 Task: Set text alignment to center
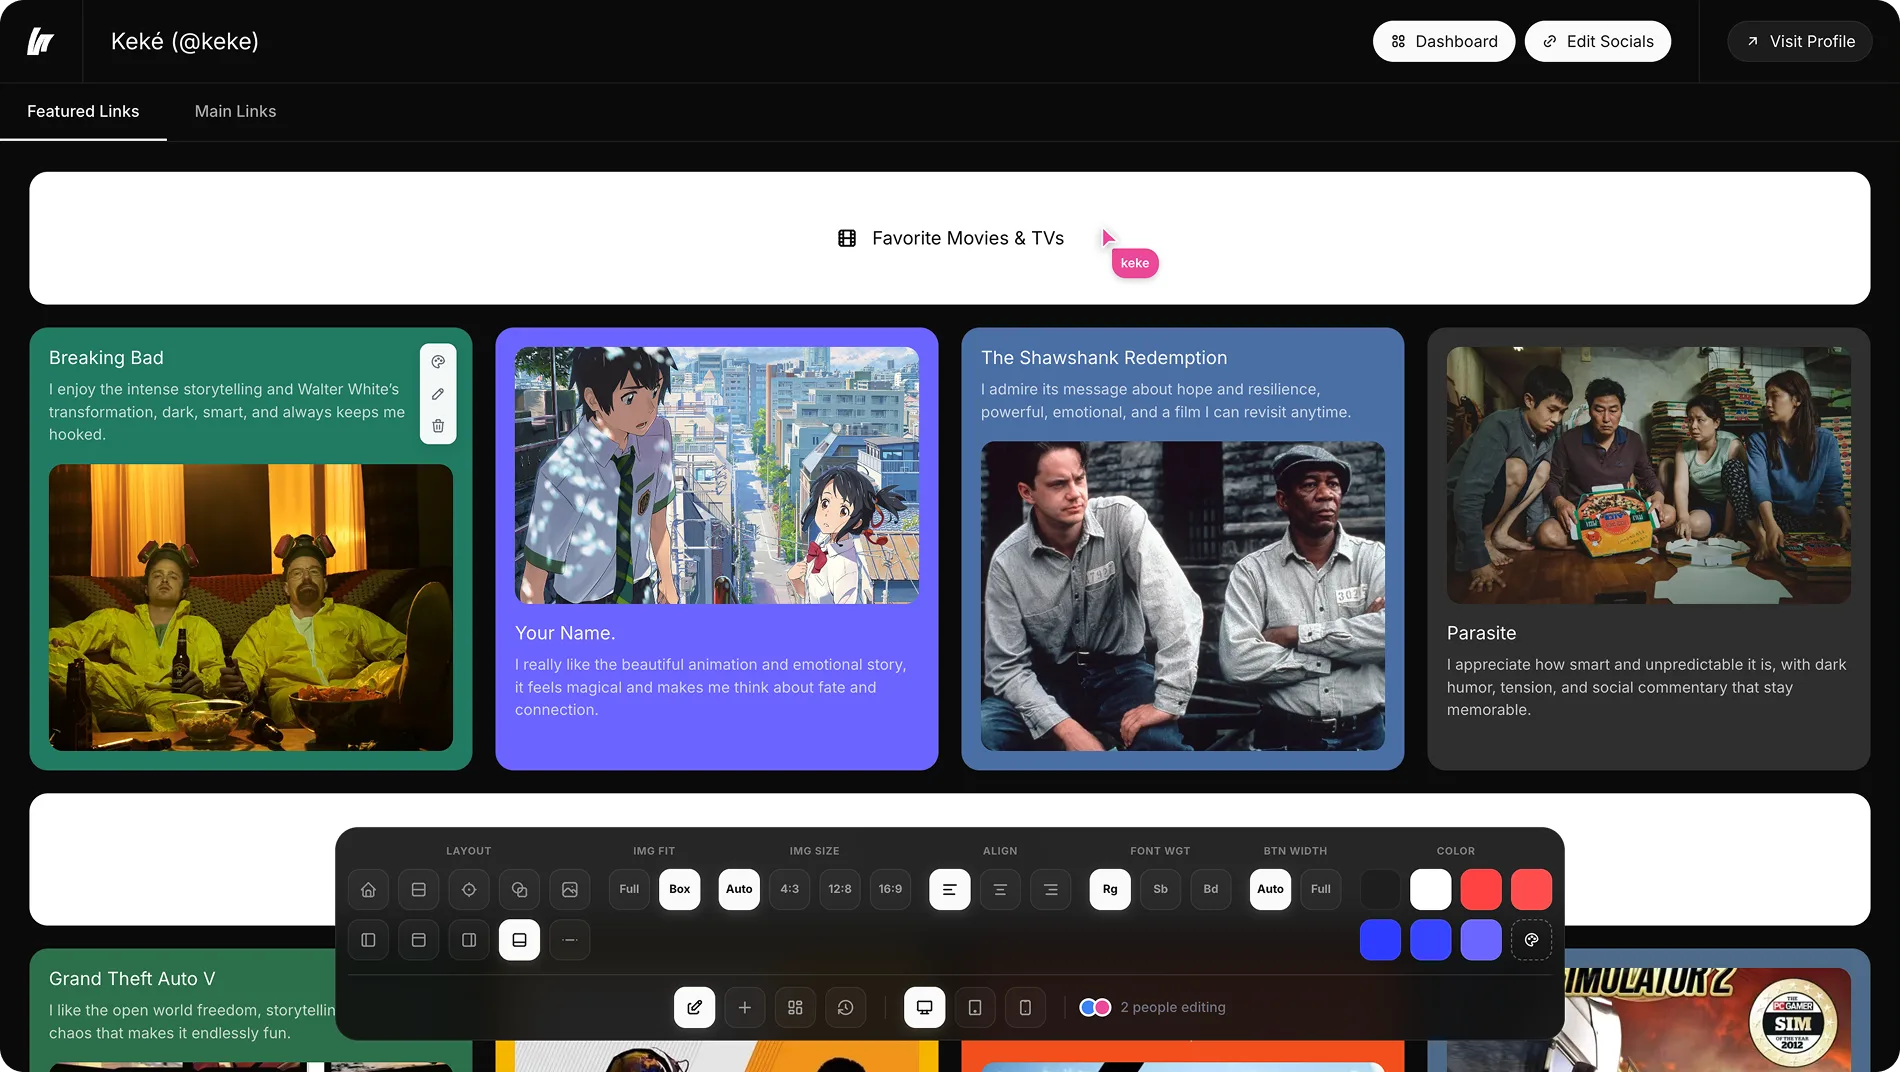pyautogui.click(x=1000, y=889)
